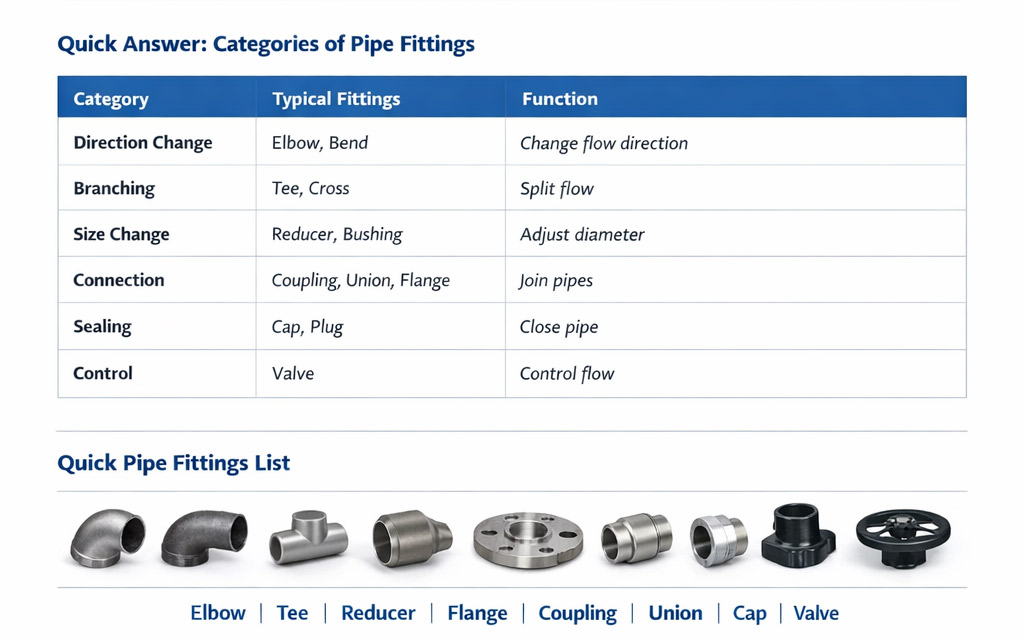
Task: Click the black cap fitting image
Action: 797,535
